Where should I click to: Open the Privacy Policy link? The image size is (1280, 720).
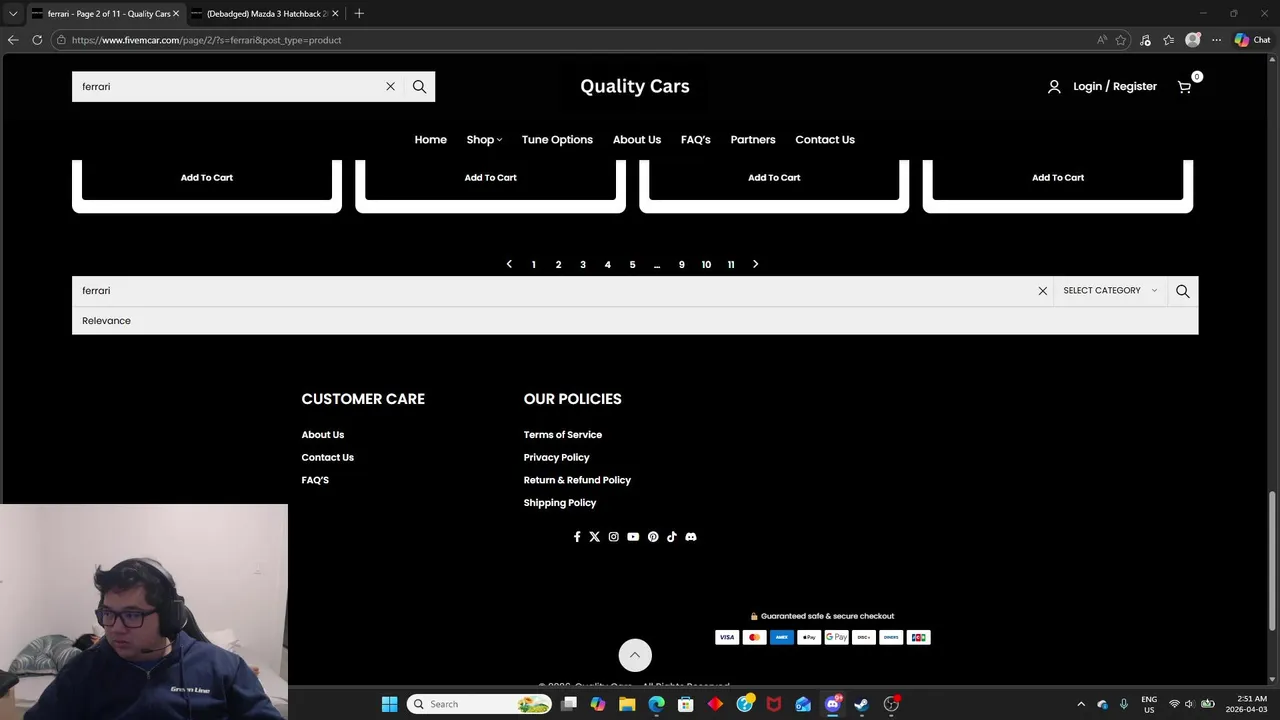click(556, 458)
